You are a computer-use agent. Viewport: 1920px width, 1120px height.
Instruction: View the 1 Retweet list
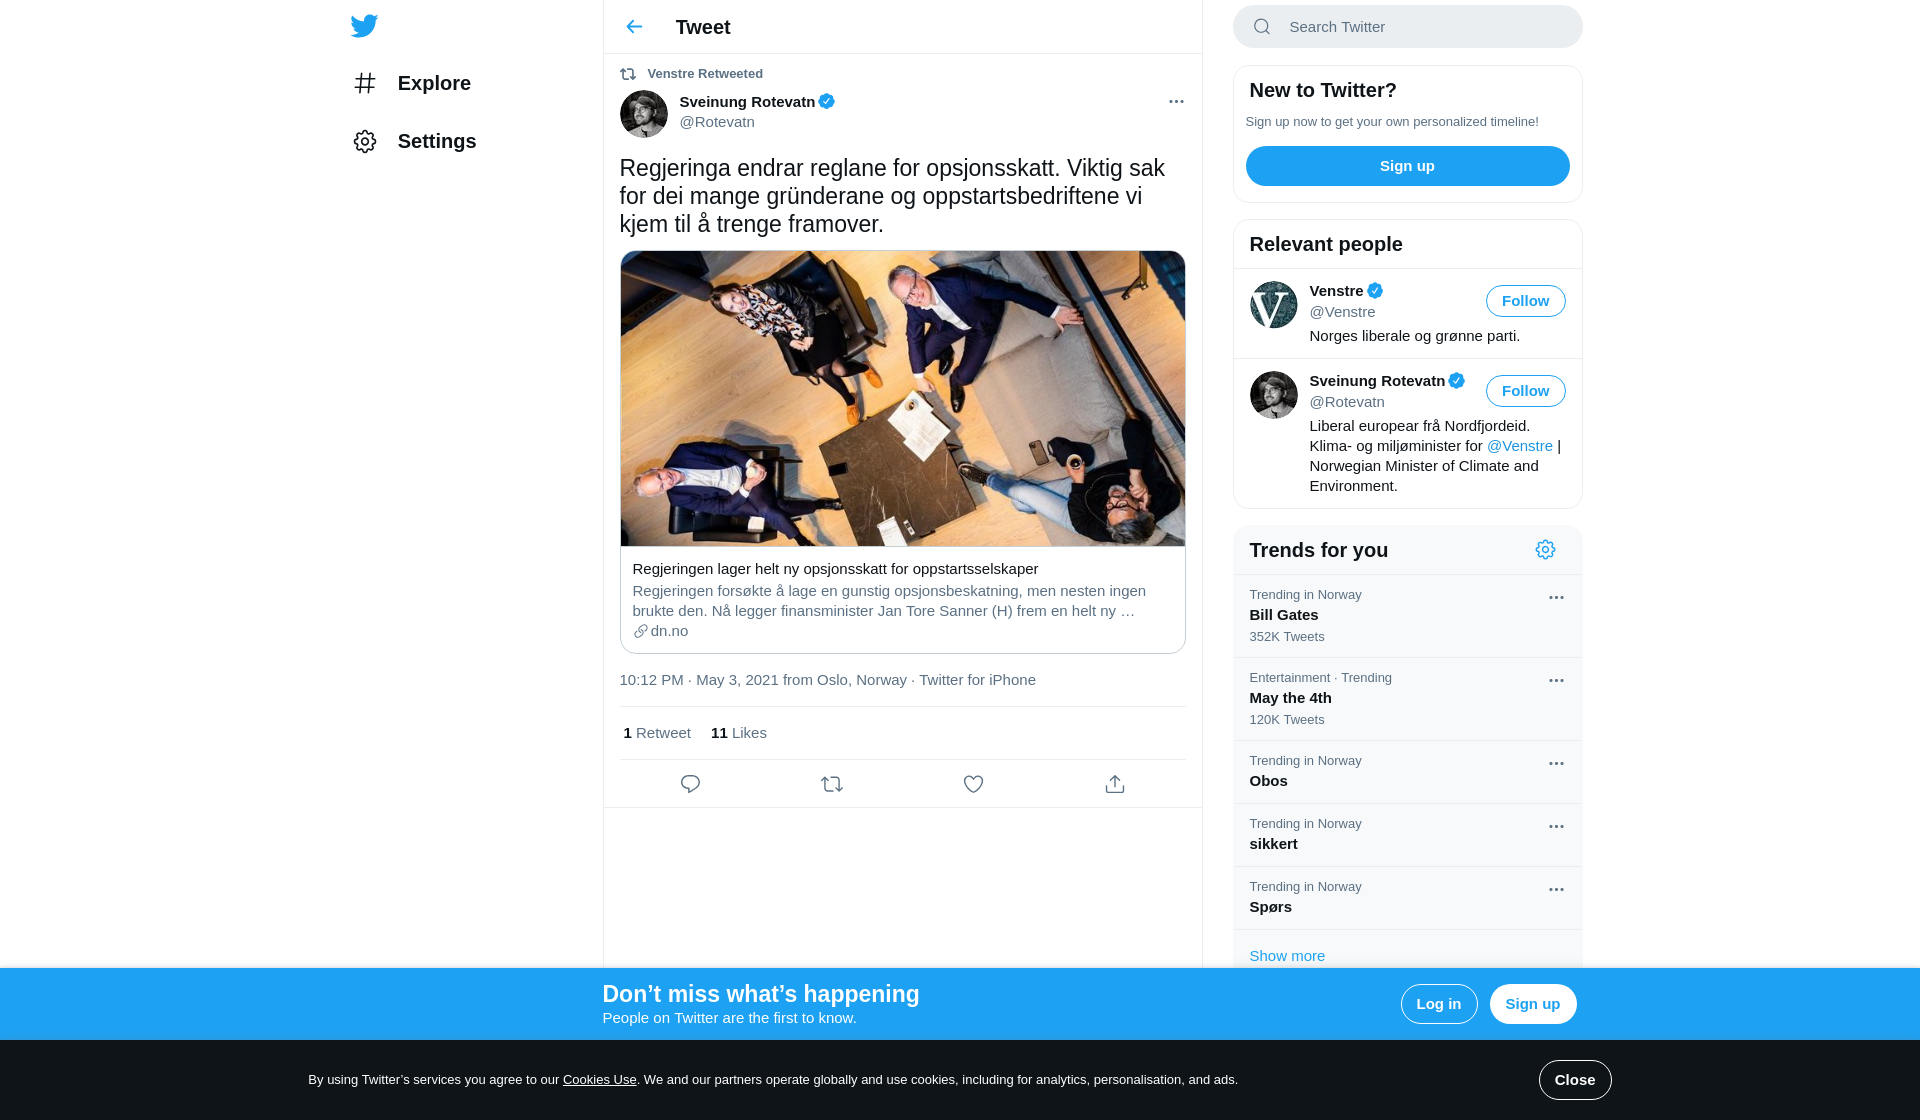click(657, 733)
